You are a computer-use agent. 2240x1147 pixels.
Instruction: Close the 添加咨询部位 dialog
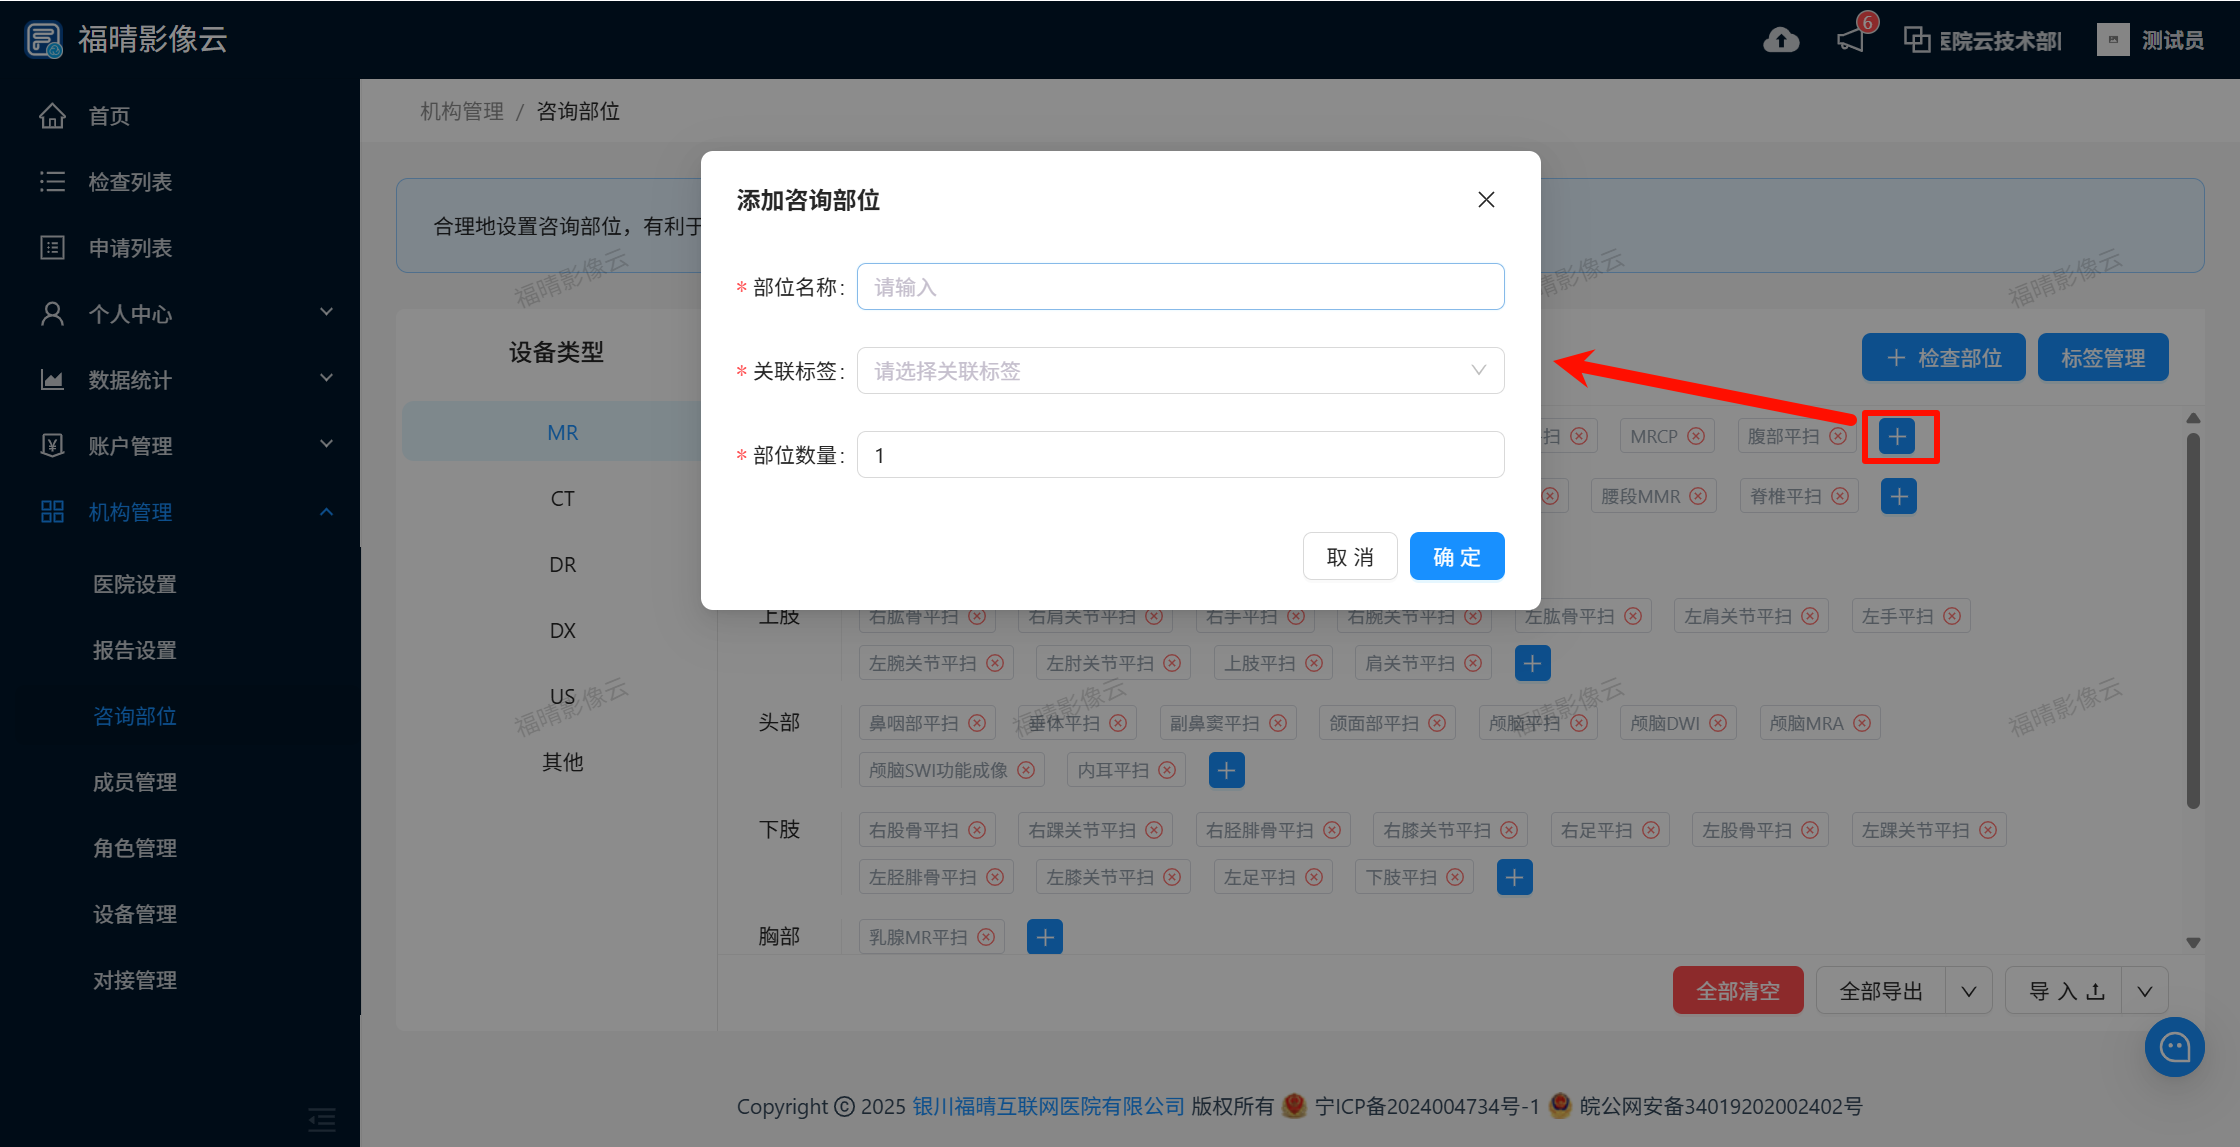1486,200
